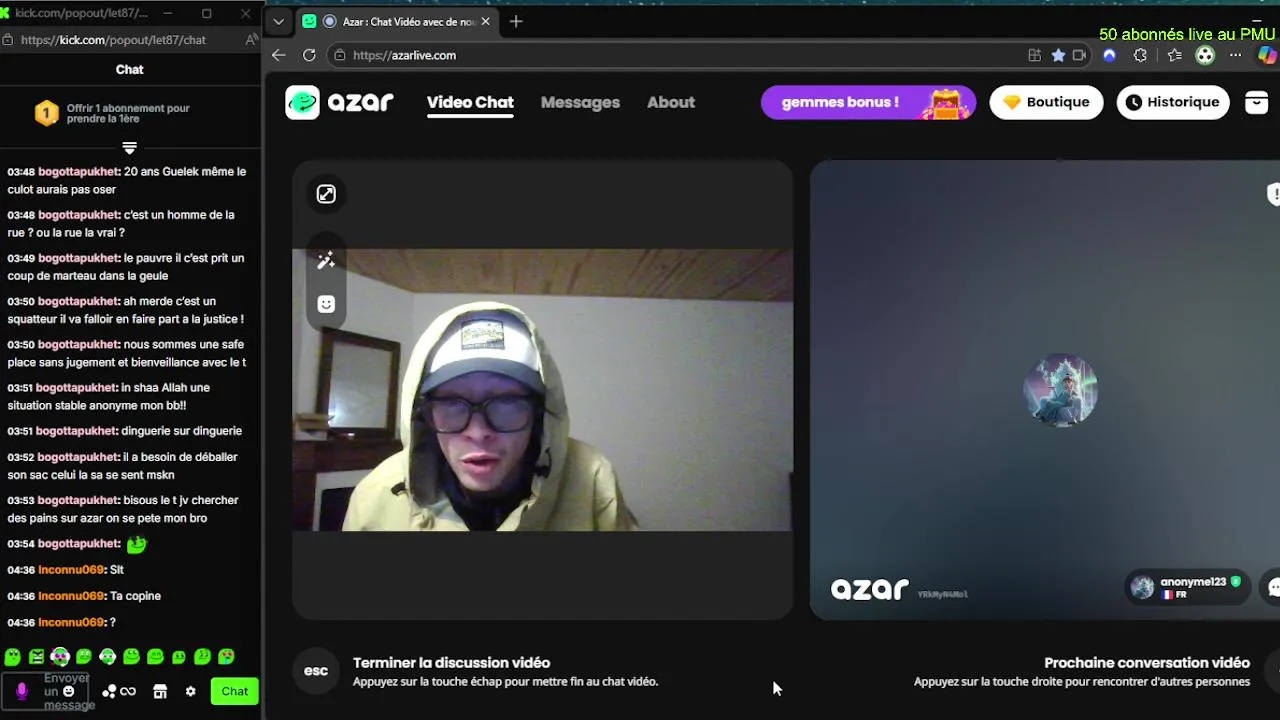Expand the leaderboard arrow in Kick chat
The width and height of the screenshot is (1280, 720).
coord(129,148)
